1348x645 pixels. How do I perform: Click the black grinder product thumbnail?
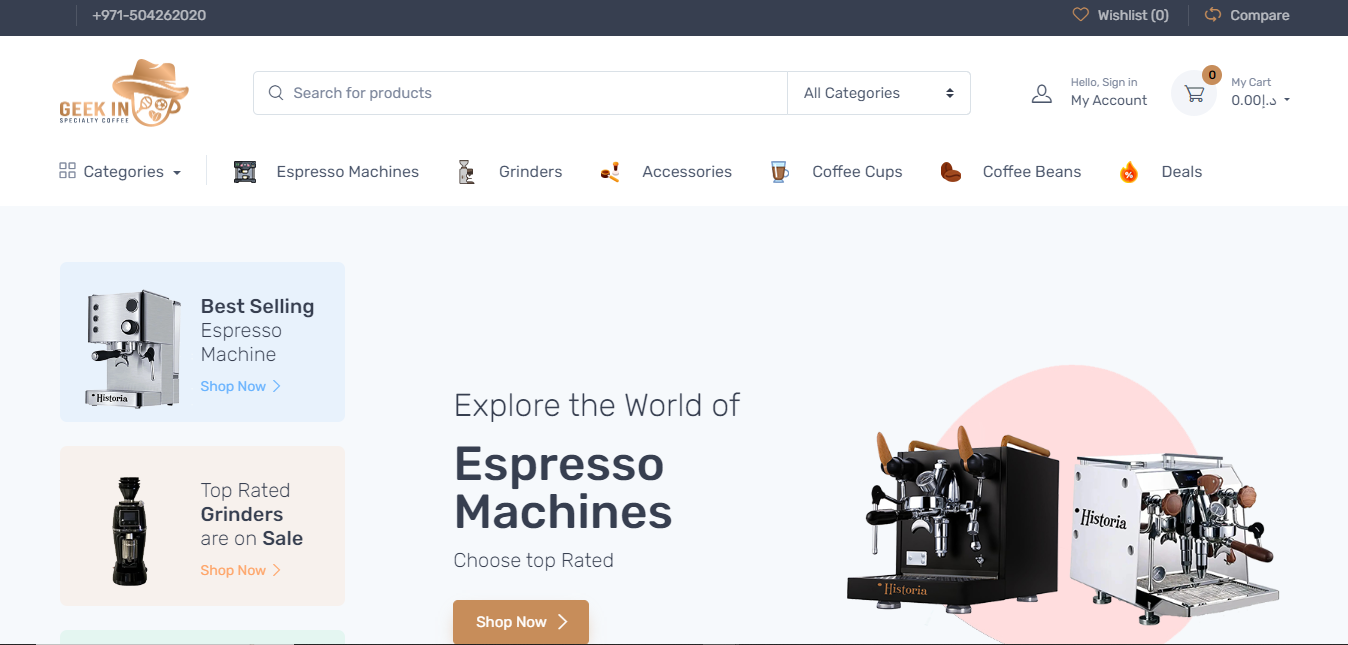tap(130, 530)
